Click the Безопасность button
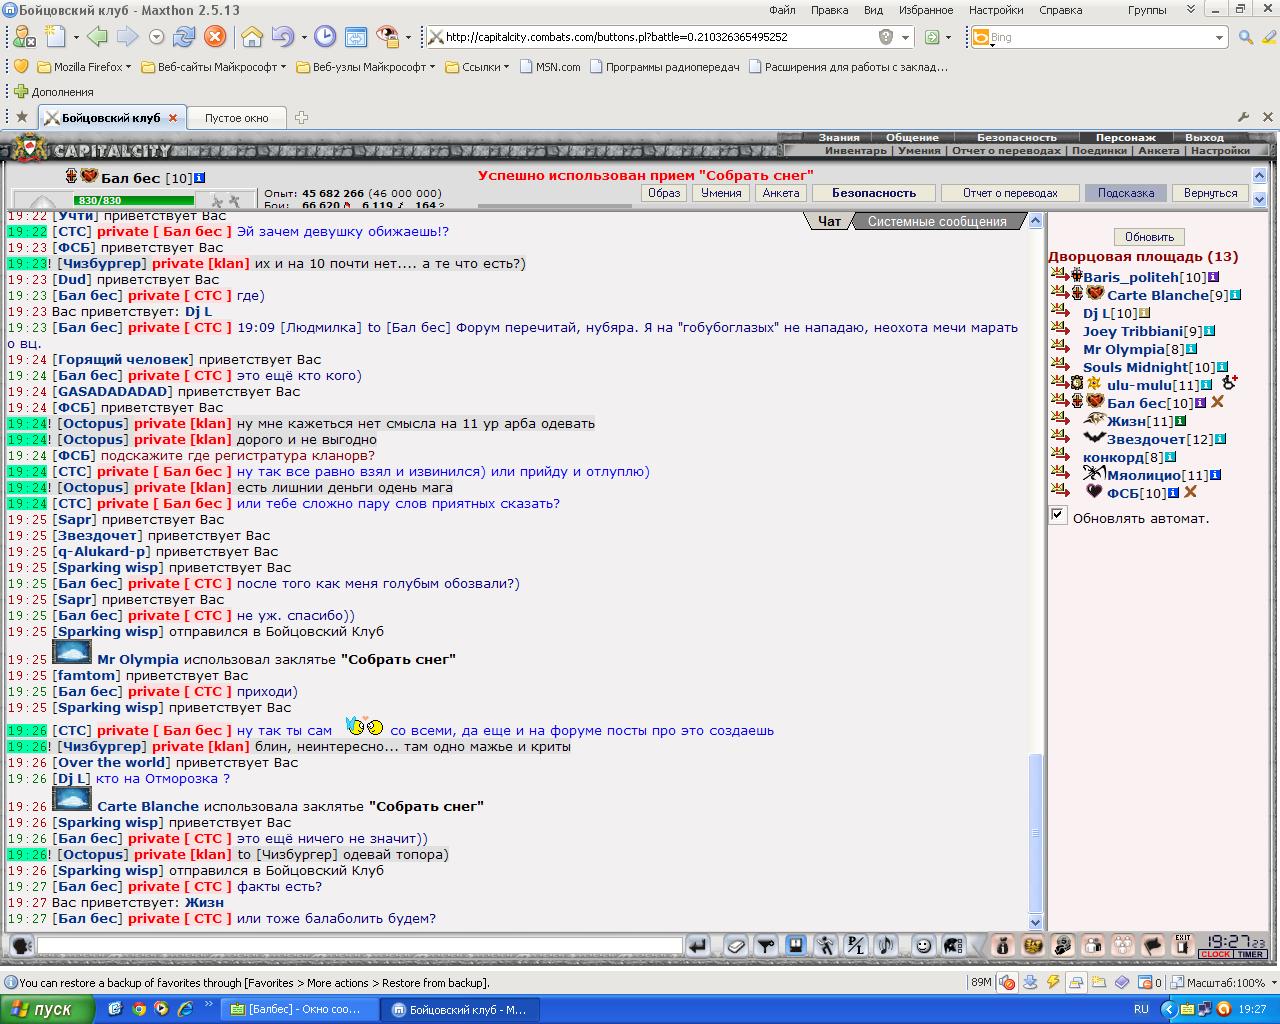 (874, 193)
